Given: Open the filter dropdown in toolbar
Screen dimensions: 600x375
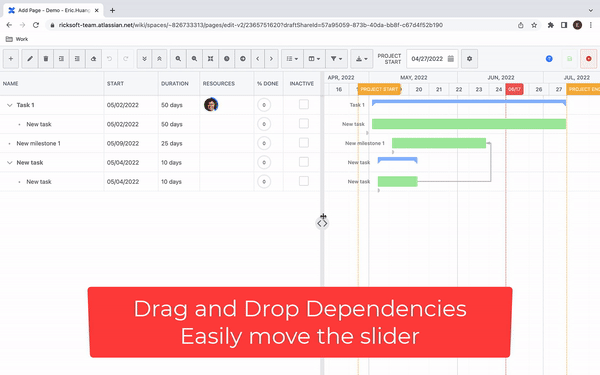Looking at the screenshot, I should (x=336, y=59).
